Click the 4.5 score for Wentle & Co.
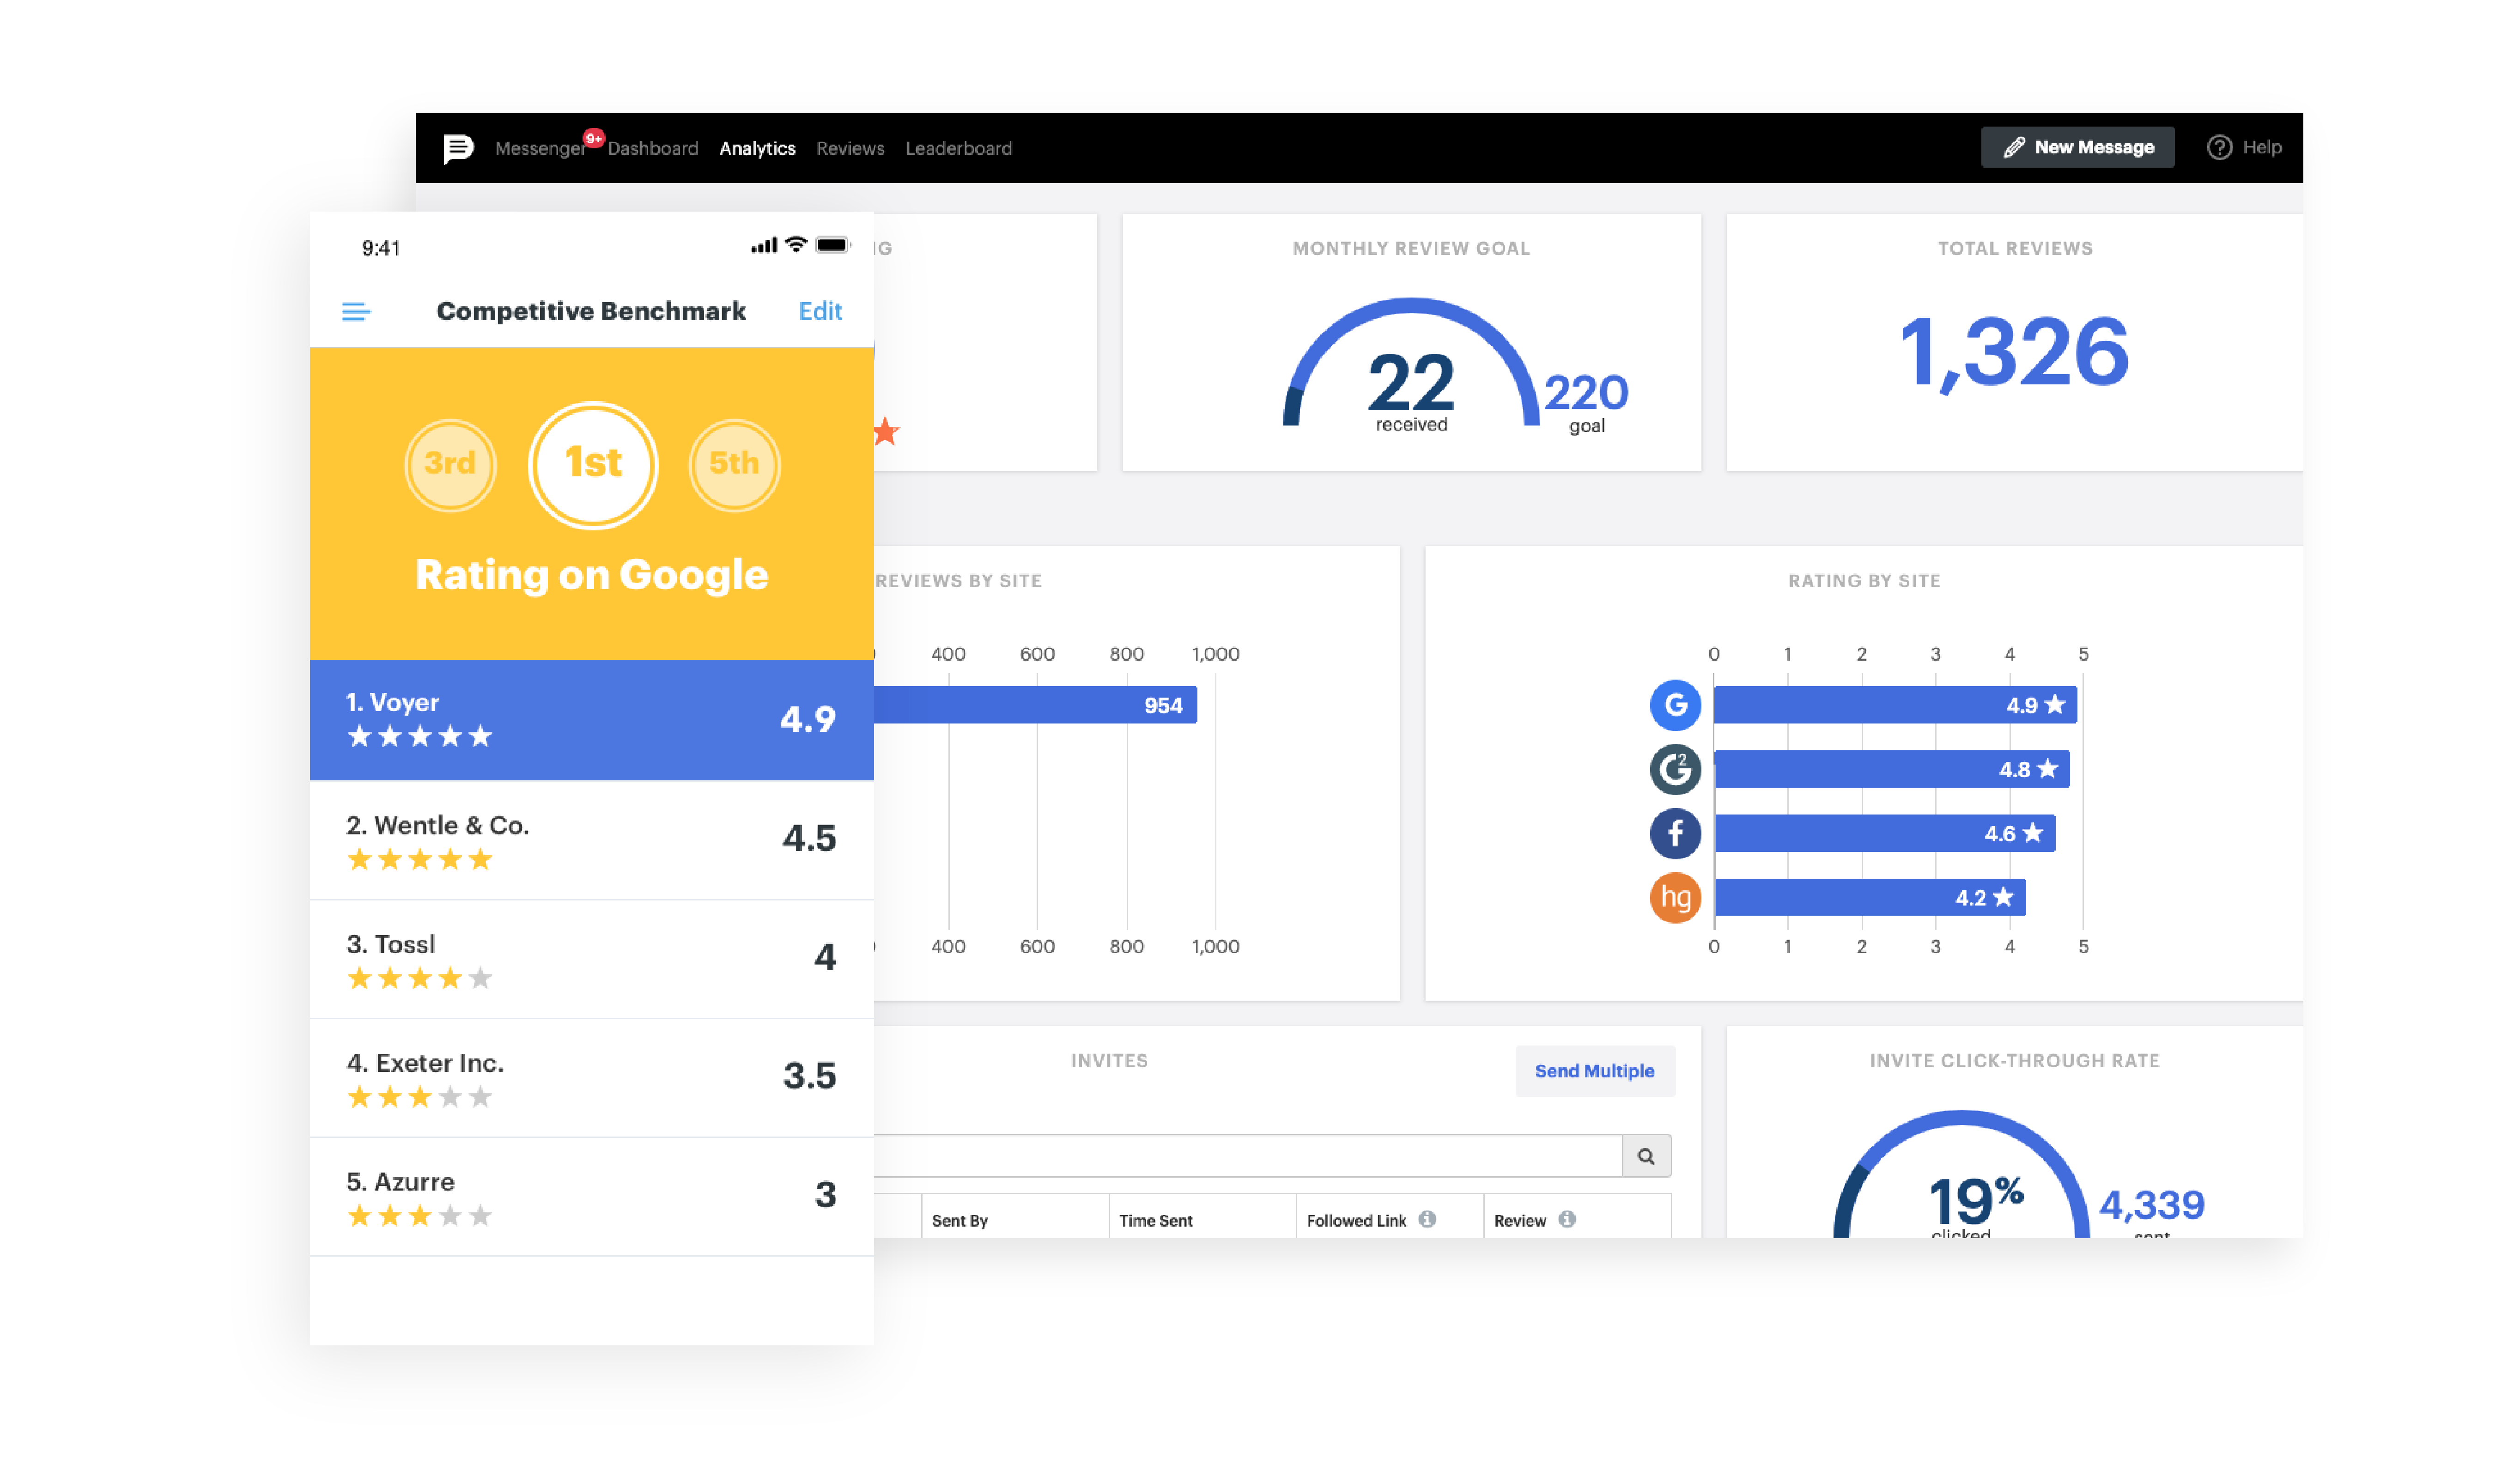 pos(809,838)
